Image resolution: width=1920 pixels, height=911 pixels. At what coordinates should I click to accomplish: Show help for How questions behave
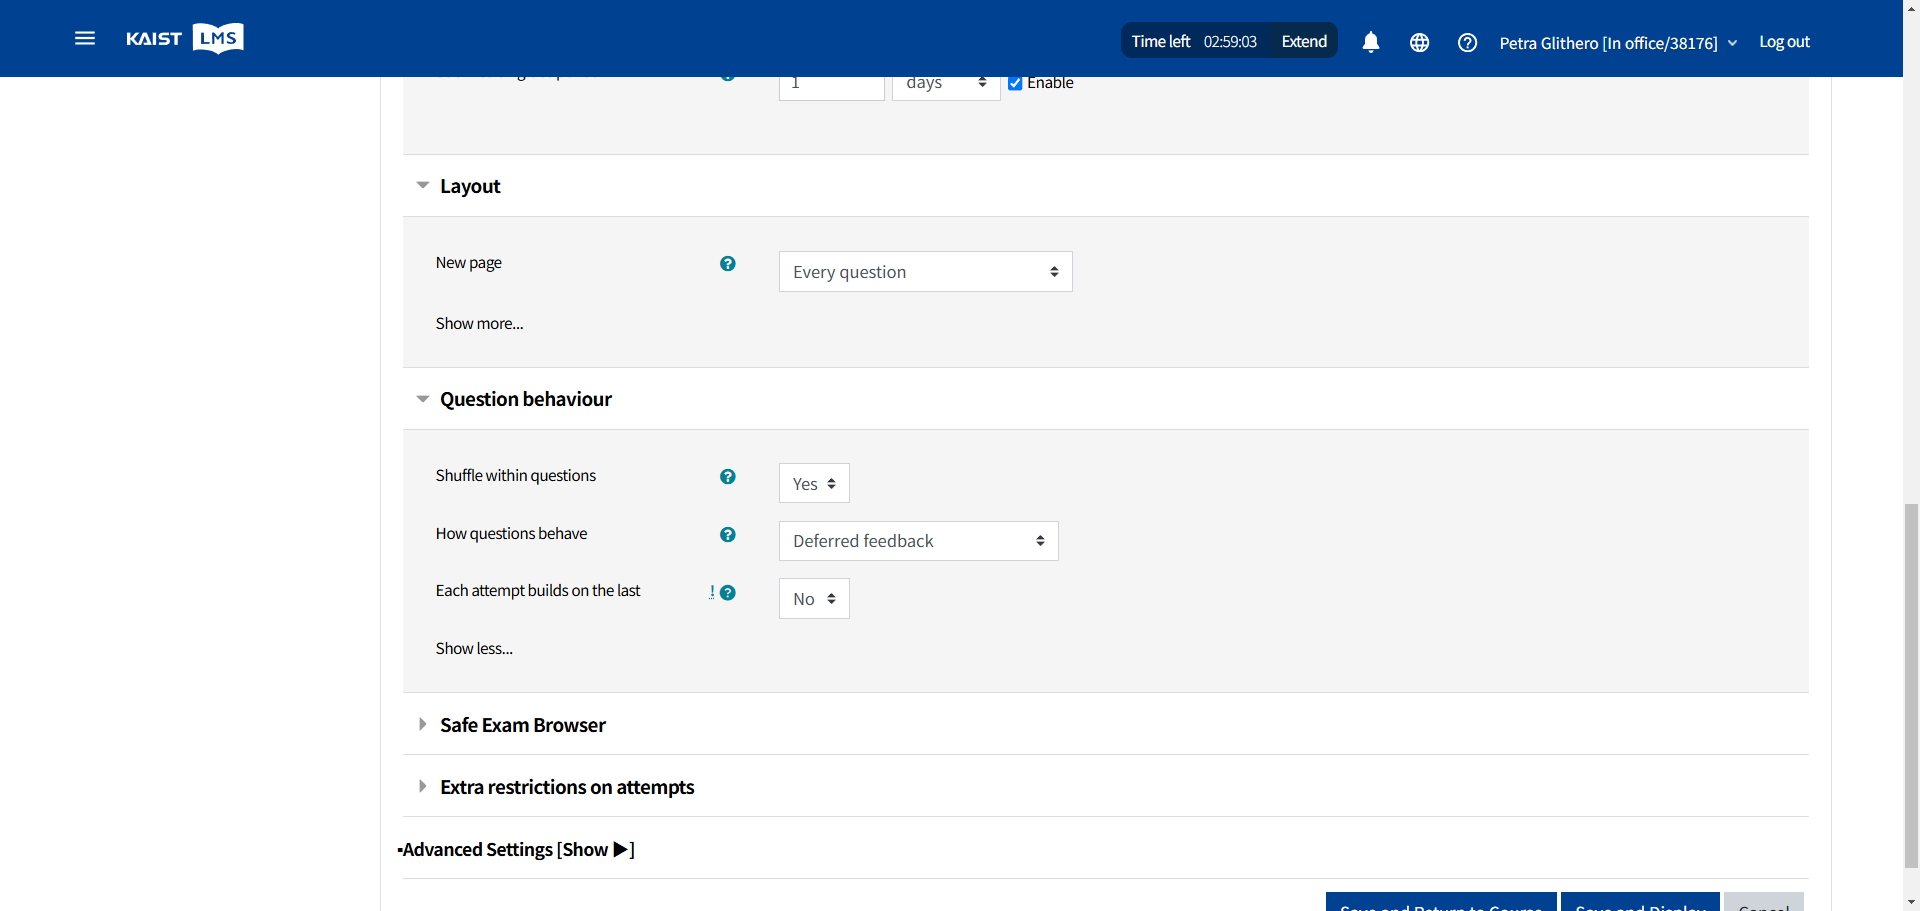pos(728,535)
